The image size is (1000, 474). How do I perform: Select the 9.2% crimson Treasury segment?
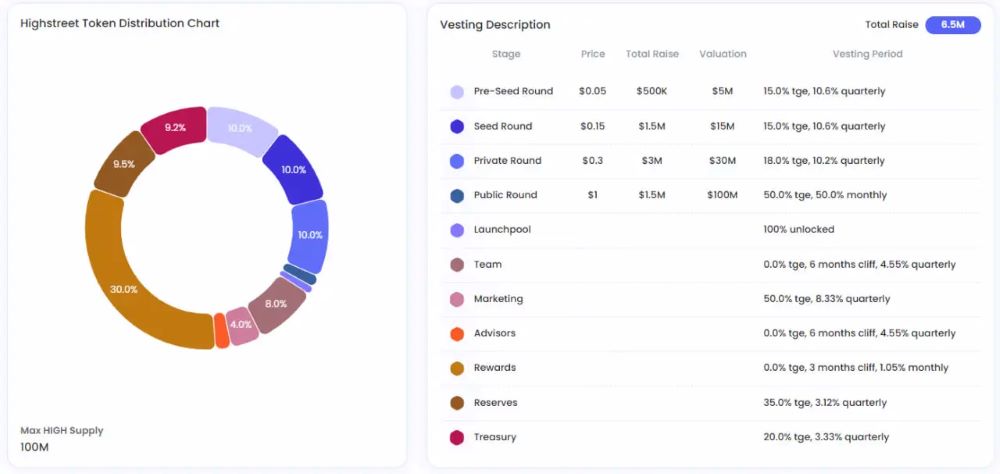(x=174, y=128)
